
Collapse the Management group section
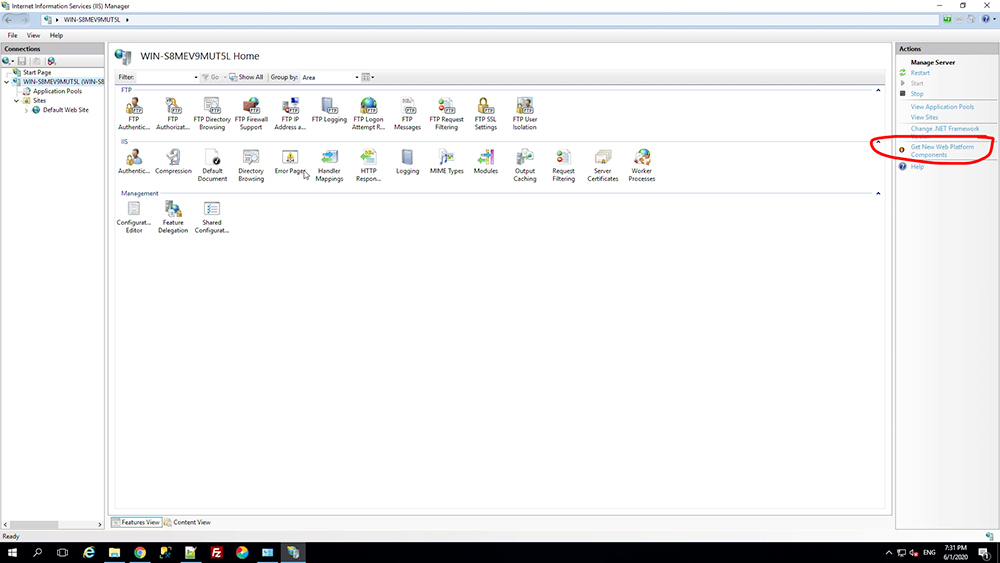[x=878, y=193]
